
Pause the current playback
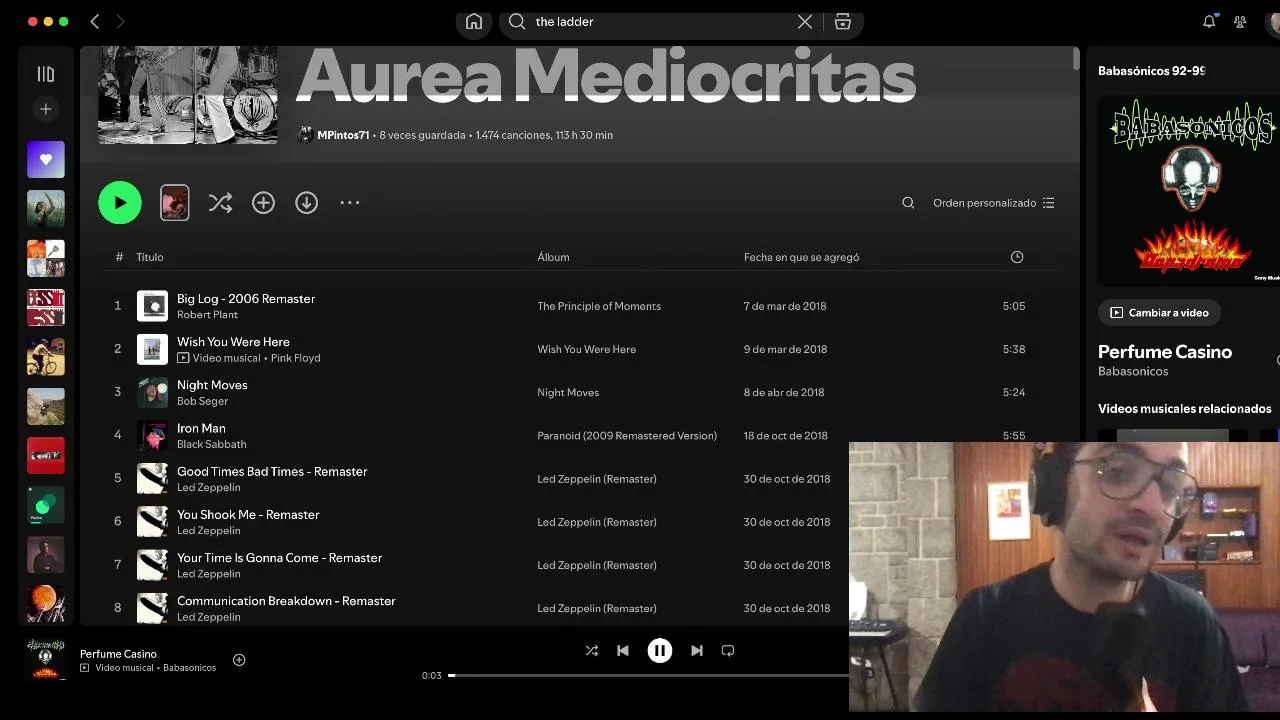click(660, 650)
